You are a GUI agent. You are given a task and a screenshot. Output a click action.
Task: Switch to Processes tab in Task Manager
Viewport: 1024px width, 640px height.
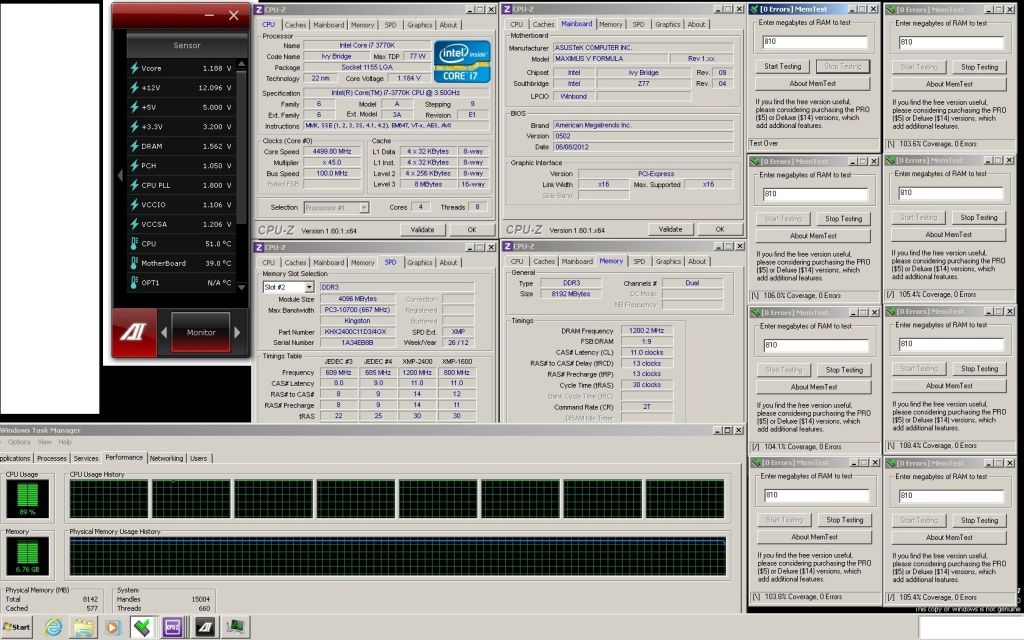pos(51,458)
